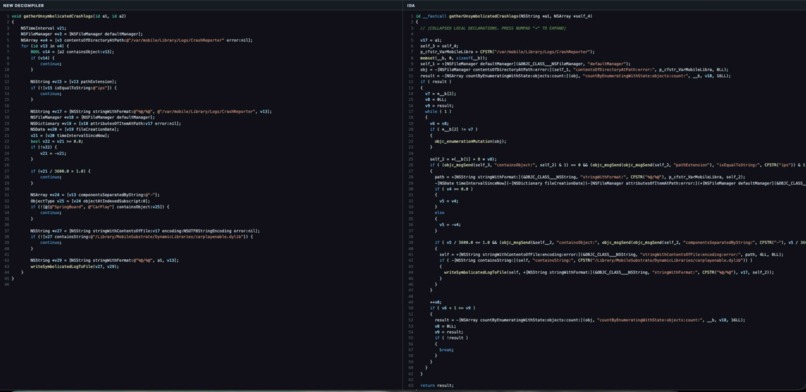Click the 'if ( v4 >= 0.0 )' line in IDA
Screen dimensions: 806x392
tap(453, 189)
